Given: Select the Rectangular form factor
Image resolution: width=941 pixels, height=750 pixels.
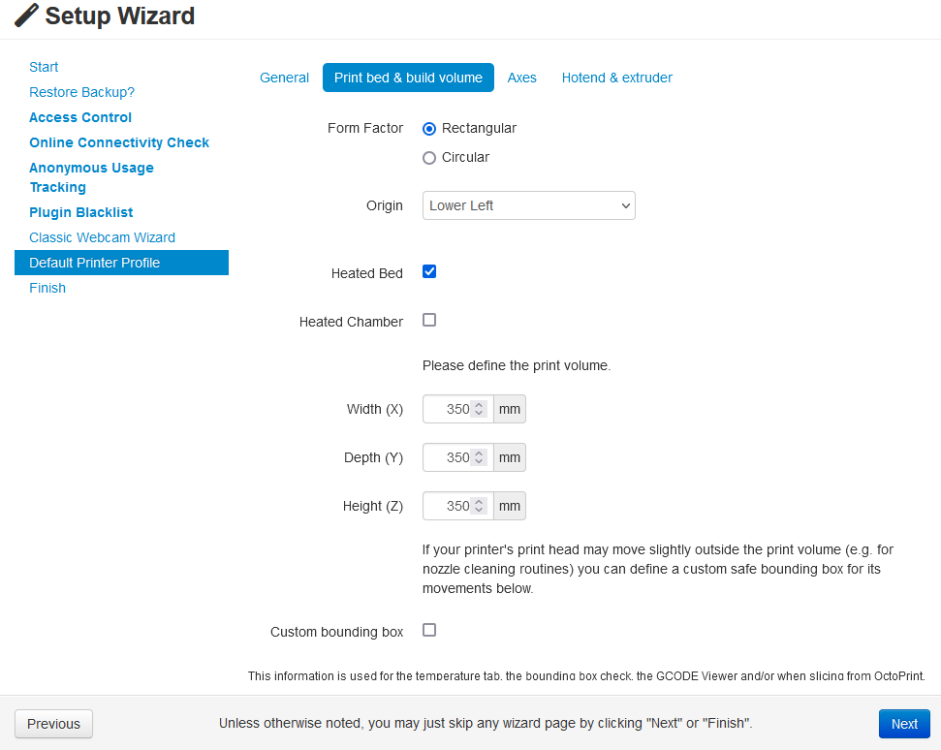Looking at the screenshot, I should click(x=430, y=128).
